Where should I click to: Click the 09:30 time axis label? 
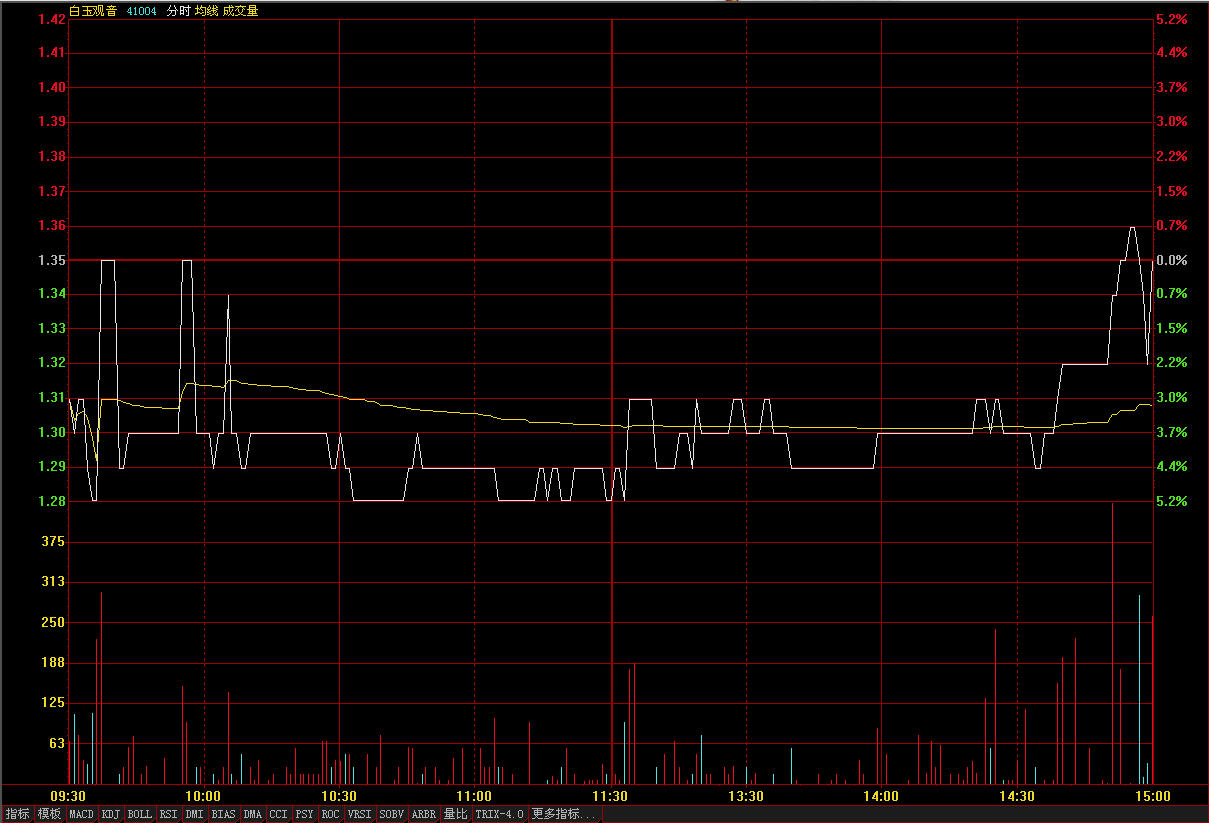point(68,796)
